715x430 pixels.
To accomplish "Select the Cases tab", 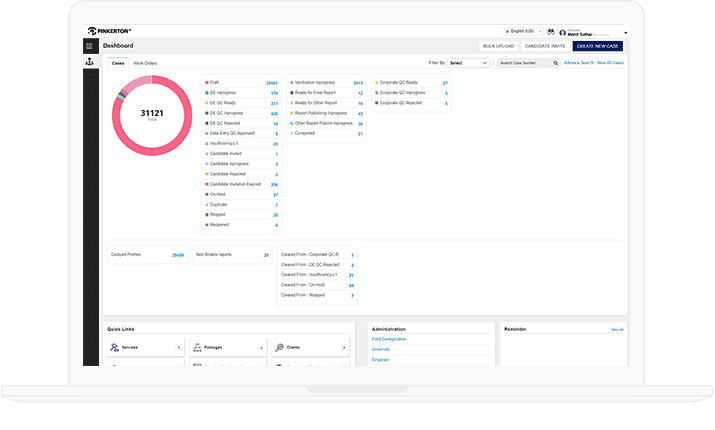I will click(118, 63).
